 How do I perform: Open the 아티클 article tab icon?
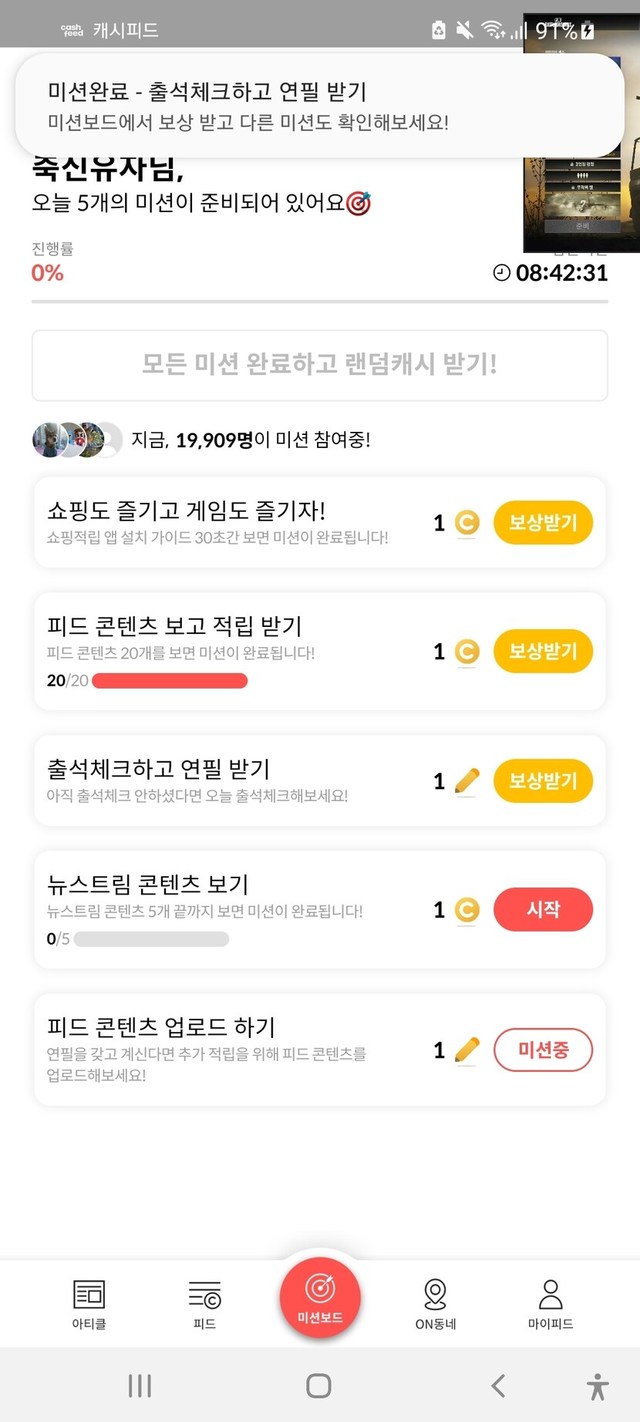tap(89, 1295)
